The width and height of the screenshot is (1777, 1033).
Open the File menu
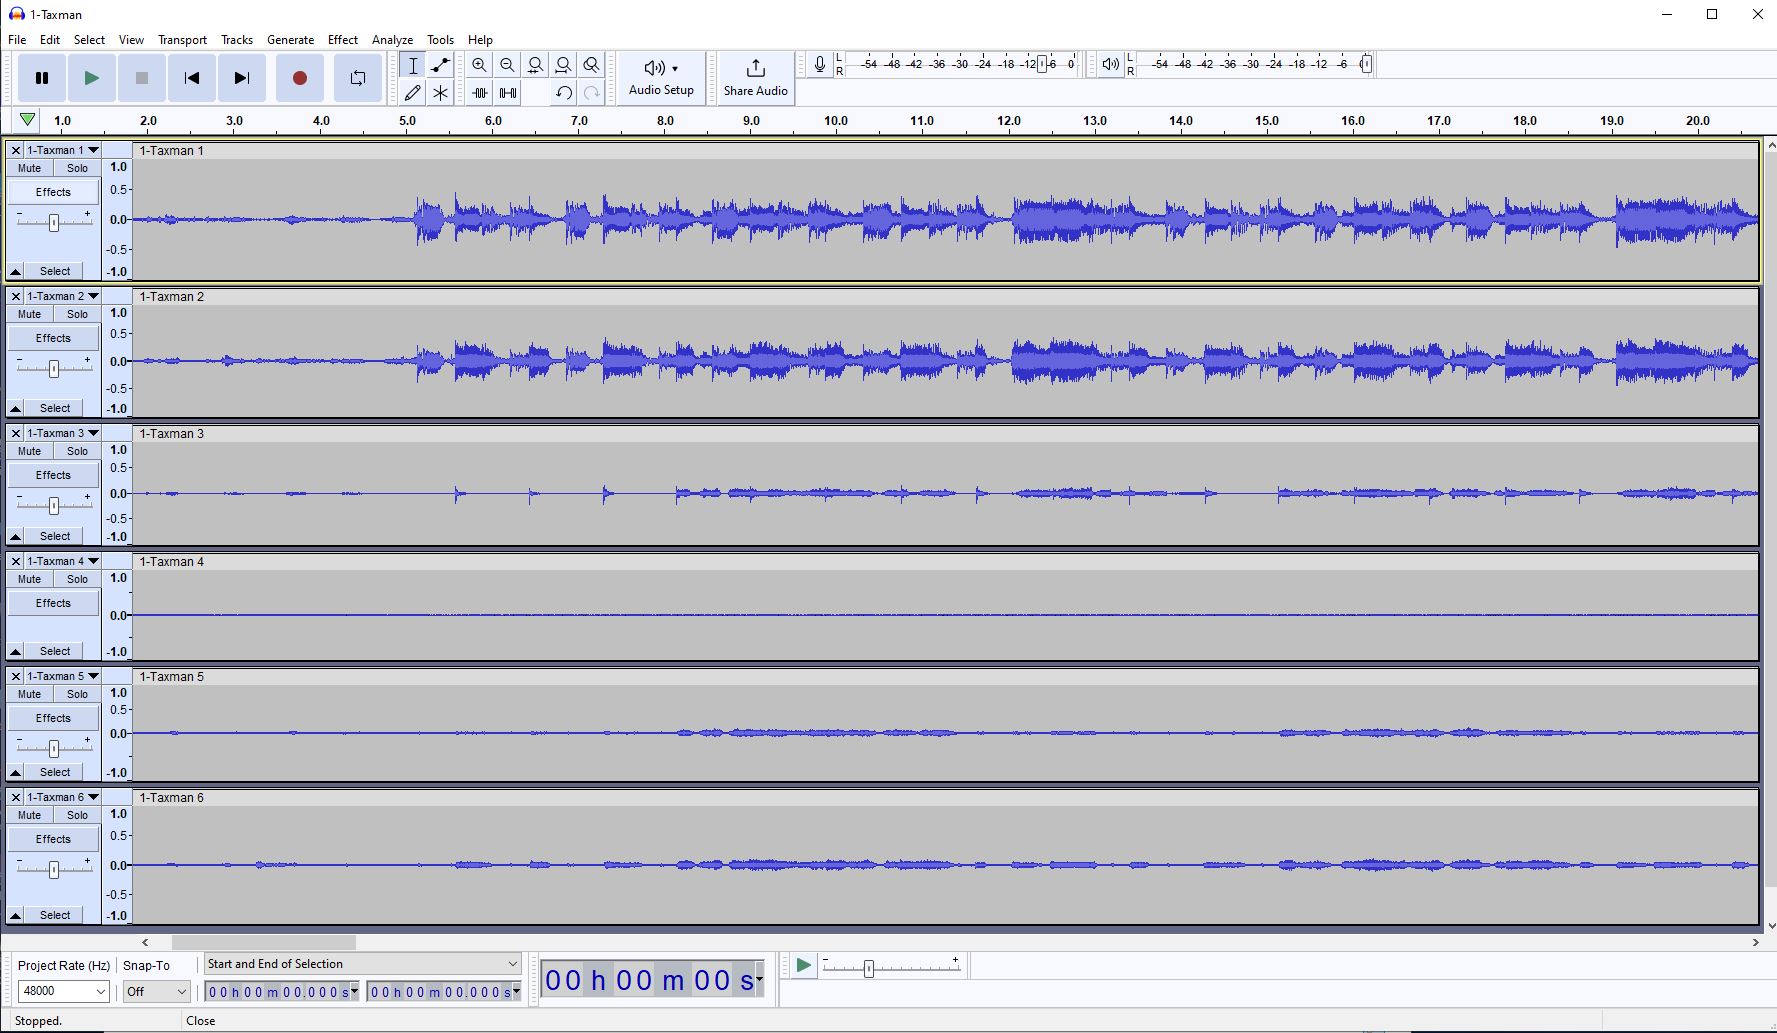(17, 40)
